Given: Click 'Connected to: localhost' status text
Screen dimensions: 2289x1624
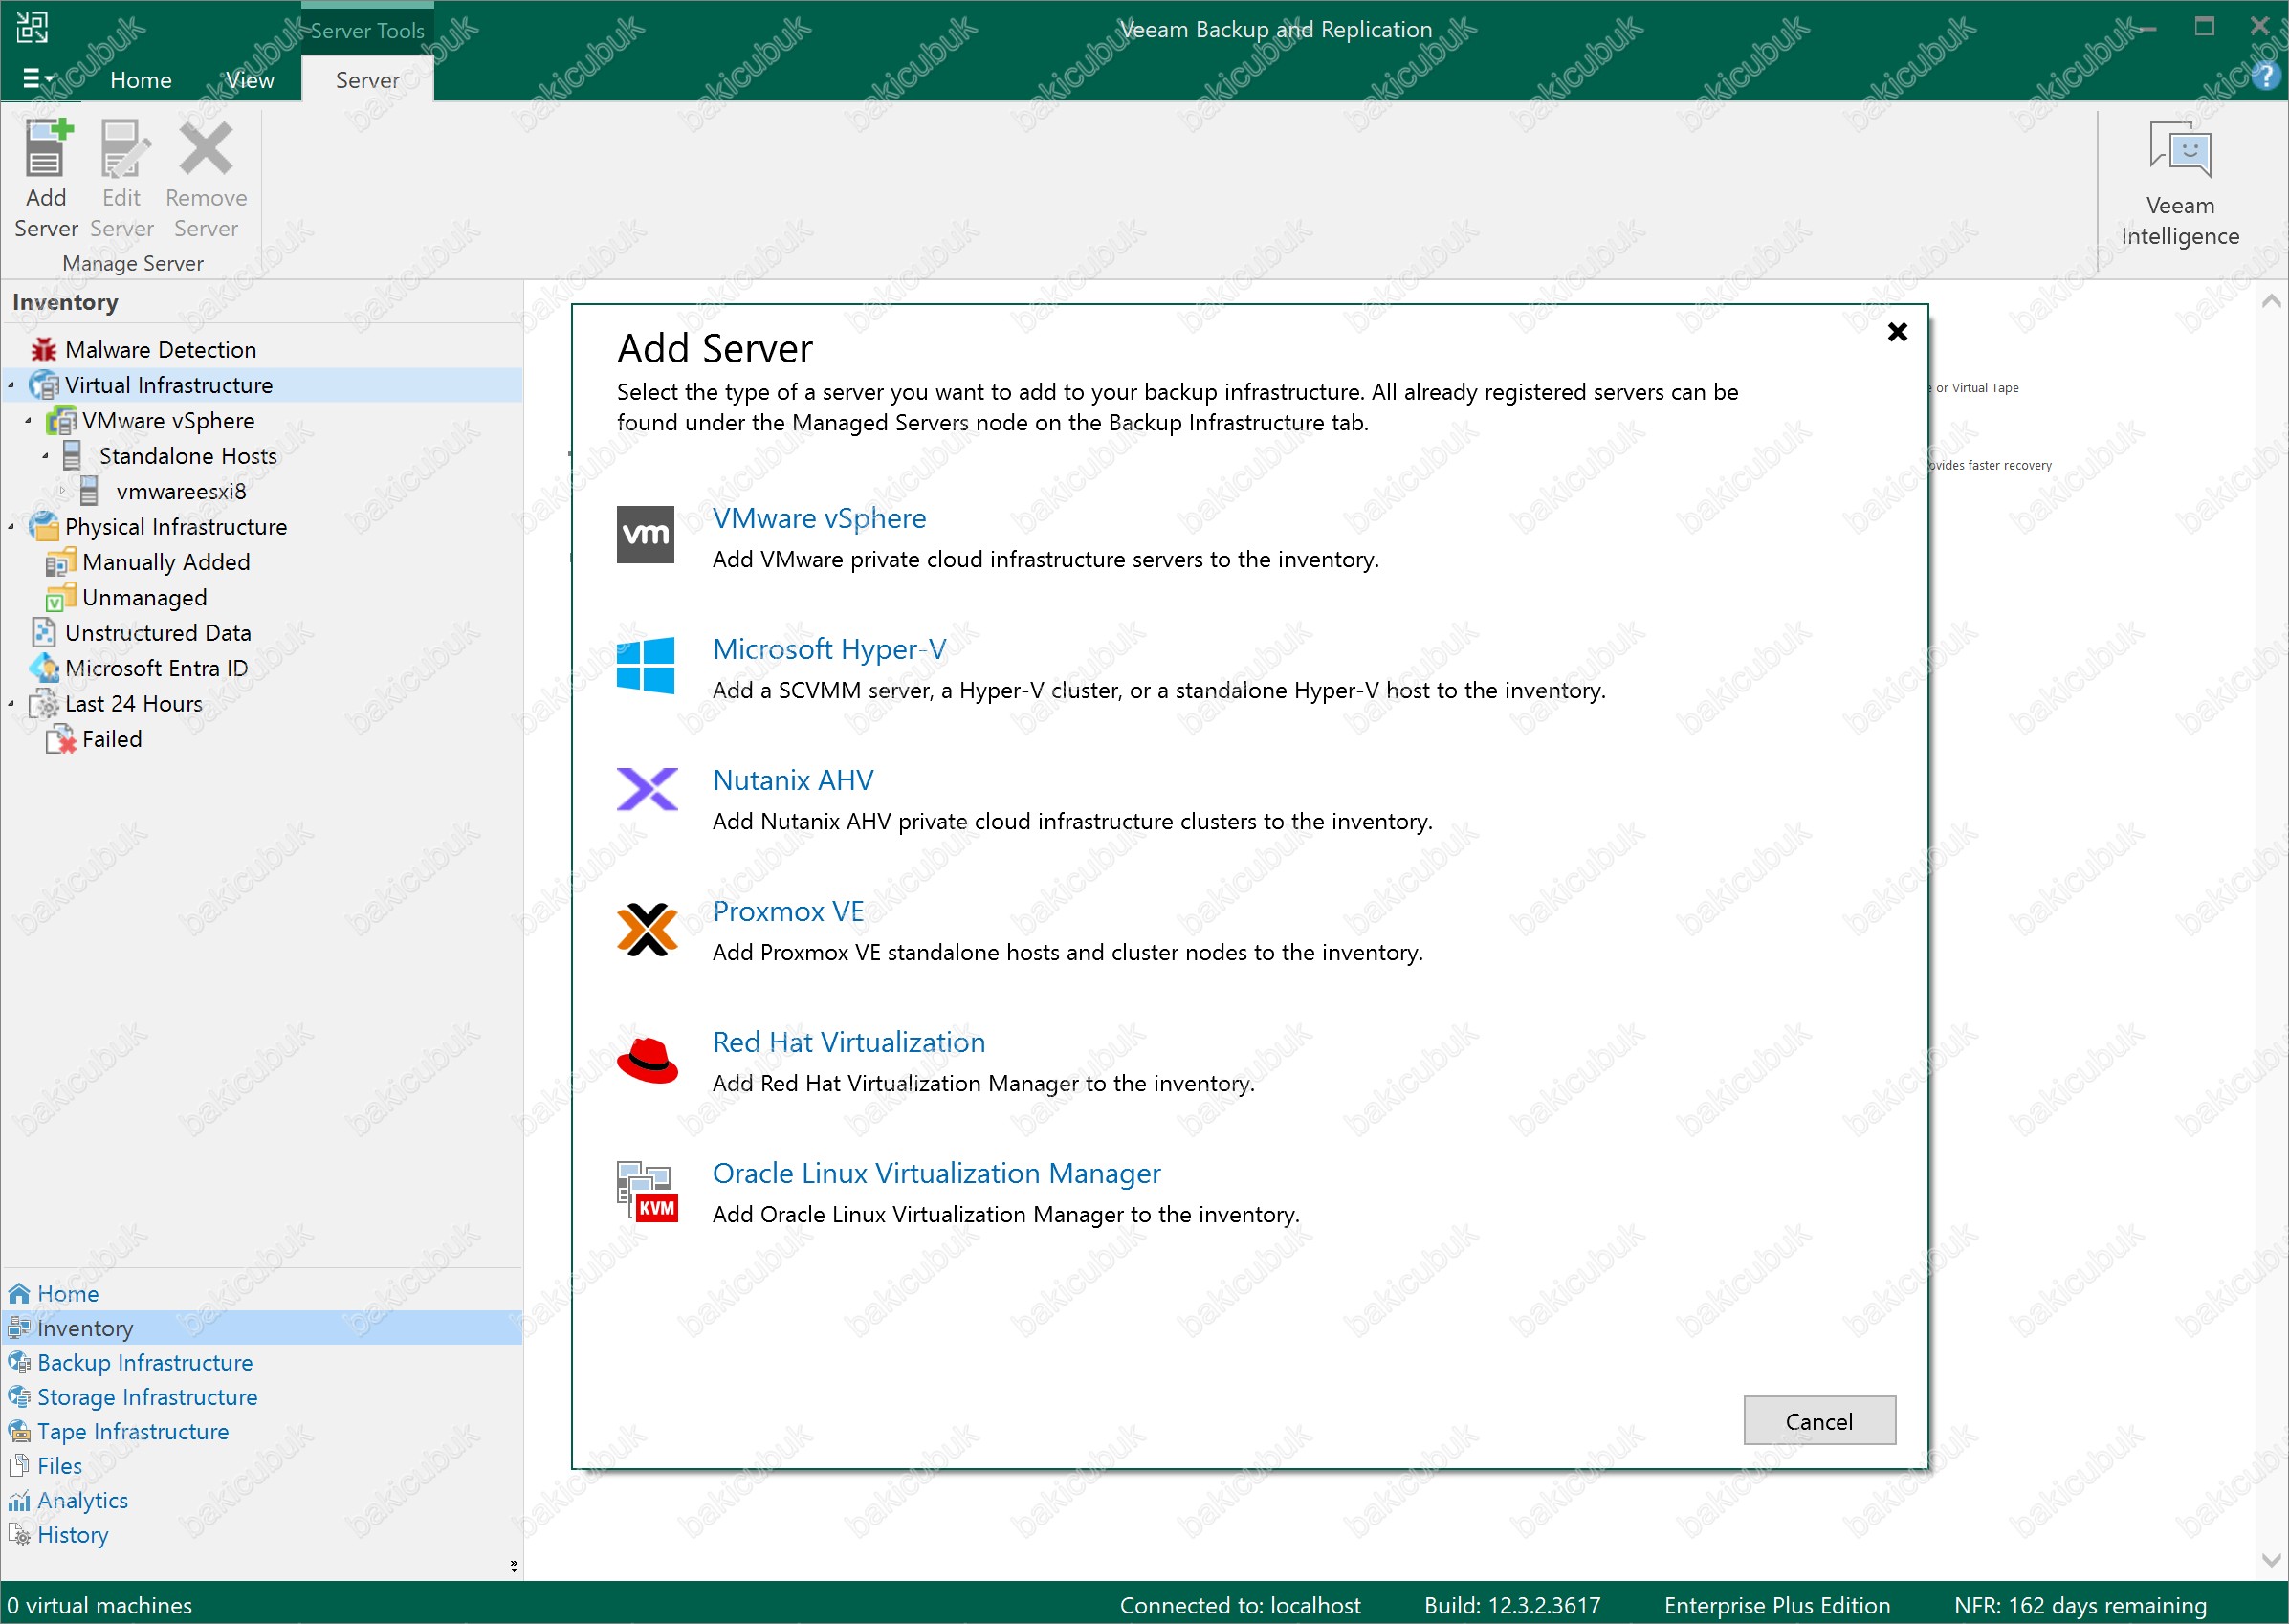Looking at the screenshot, I should [x=1240, y=1605].
